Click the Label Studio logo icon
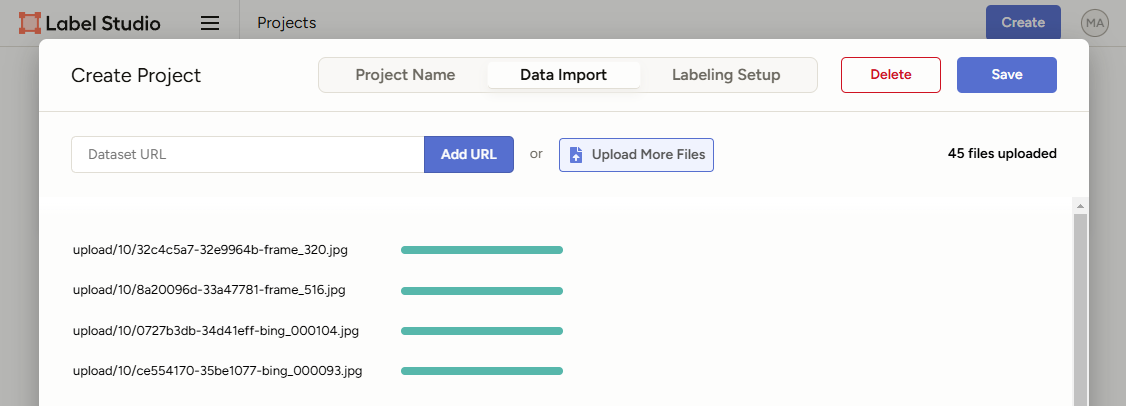This screenshot has width=1126, height=406. pyautogui.click(x=30, y=23)
